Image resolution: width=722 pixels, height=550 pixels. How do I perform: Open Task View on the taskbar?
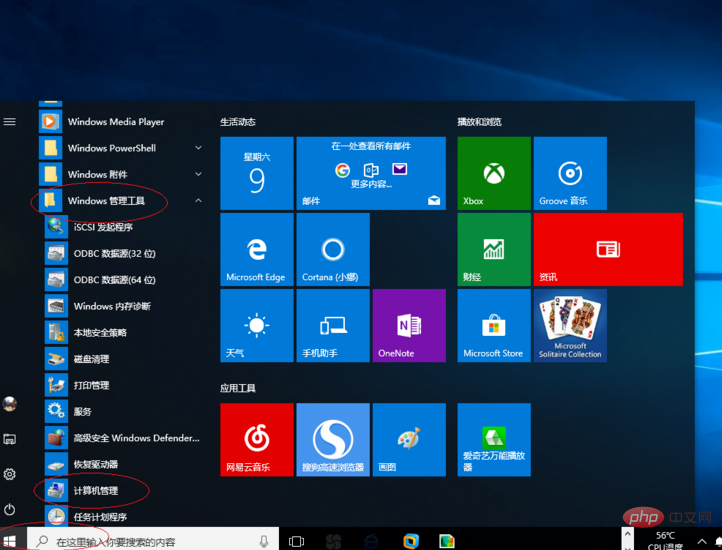(296, 541)
